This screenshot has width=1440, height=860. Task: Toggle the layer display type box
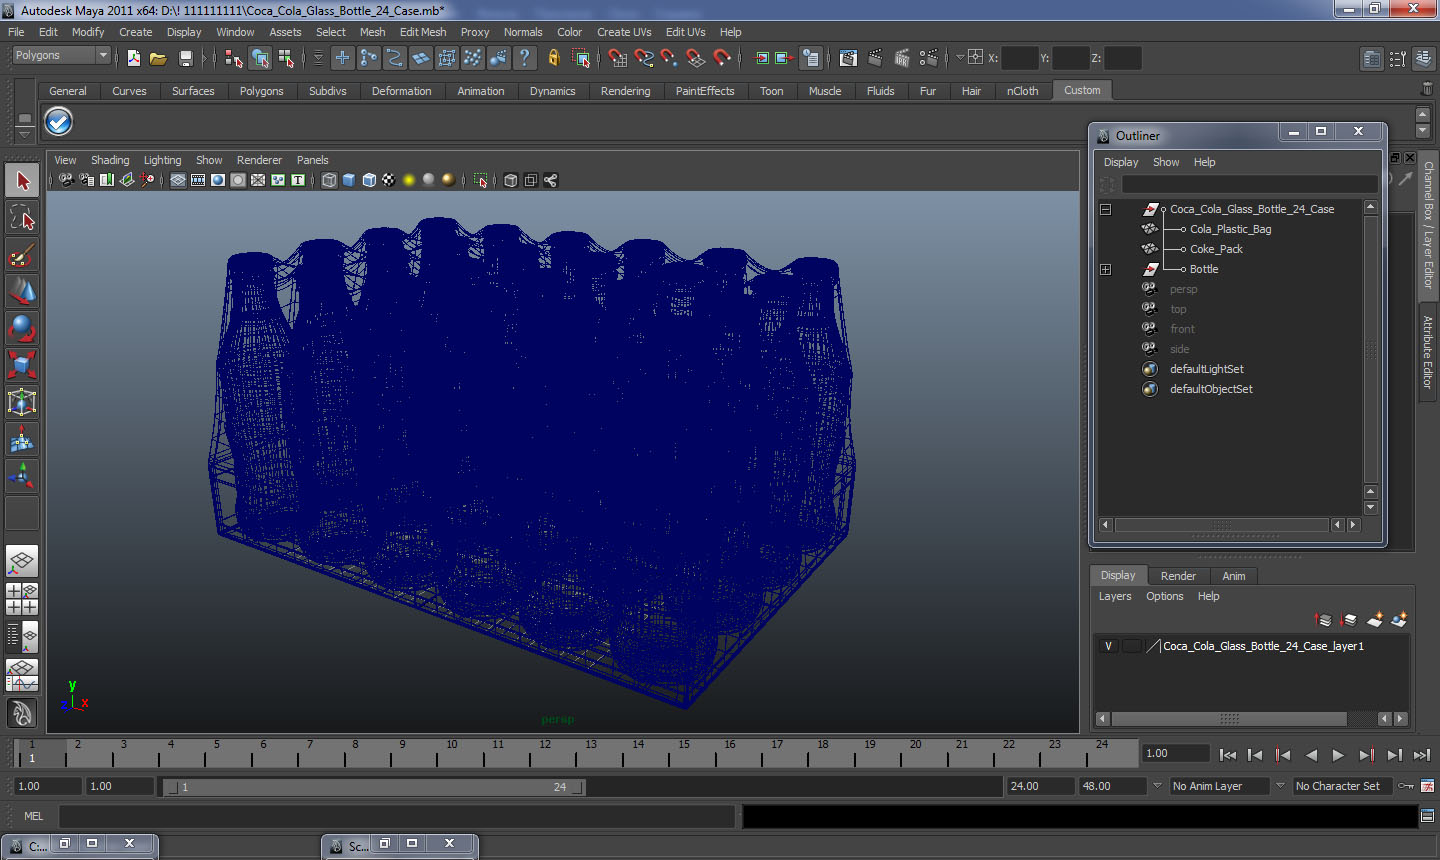1131,646
